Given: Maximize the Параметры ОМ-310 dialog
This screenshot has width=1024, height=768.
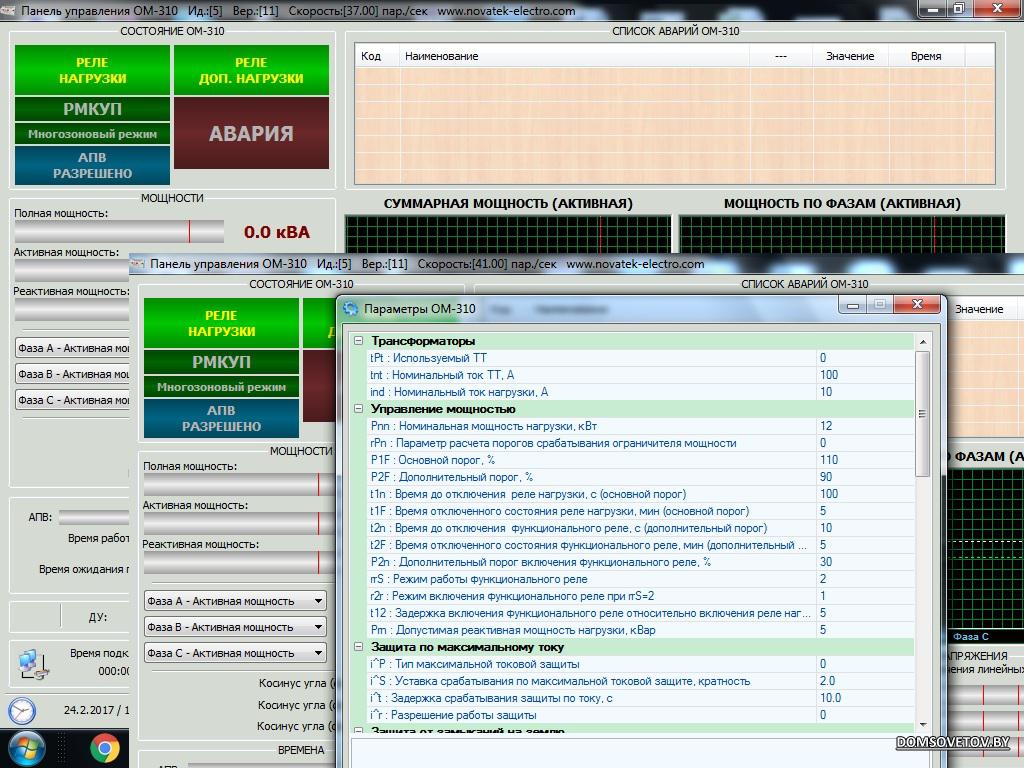Looking at the screenshot, I should 880,305.
